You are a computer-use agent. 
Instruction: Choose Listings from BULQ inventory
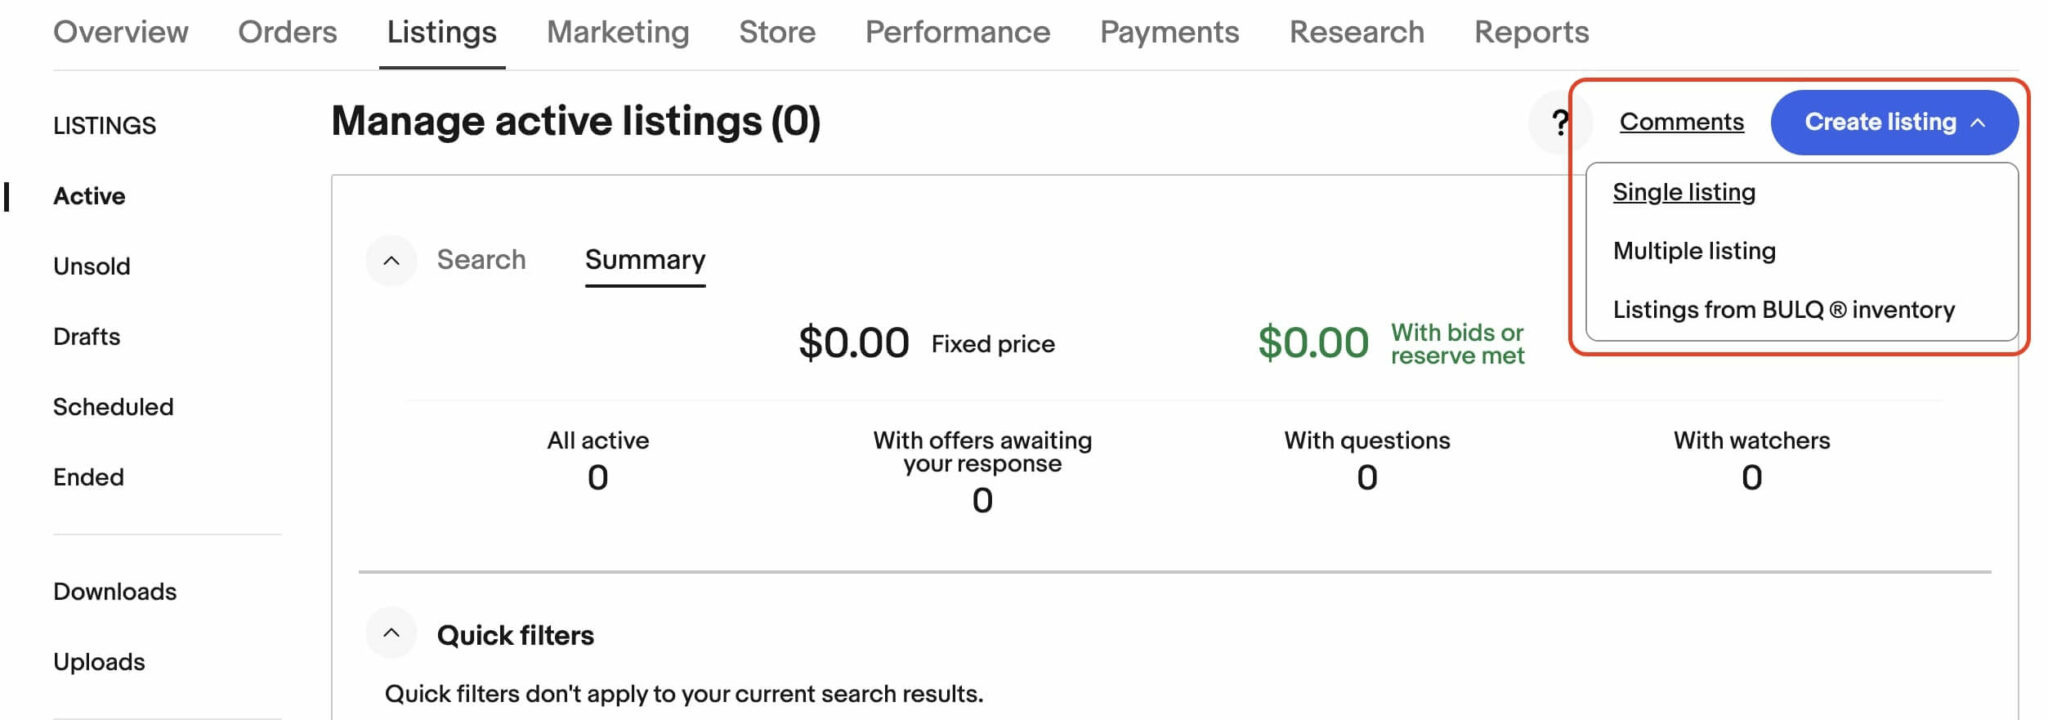1783,310
